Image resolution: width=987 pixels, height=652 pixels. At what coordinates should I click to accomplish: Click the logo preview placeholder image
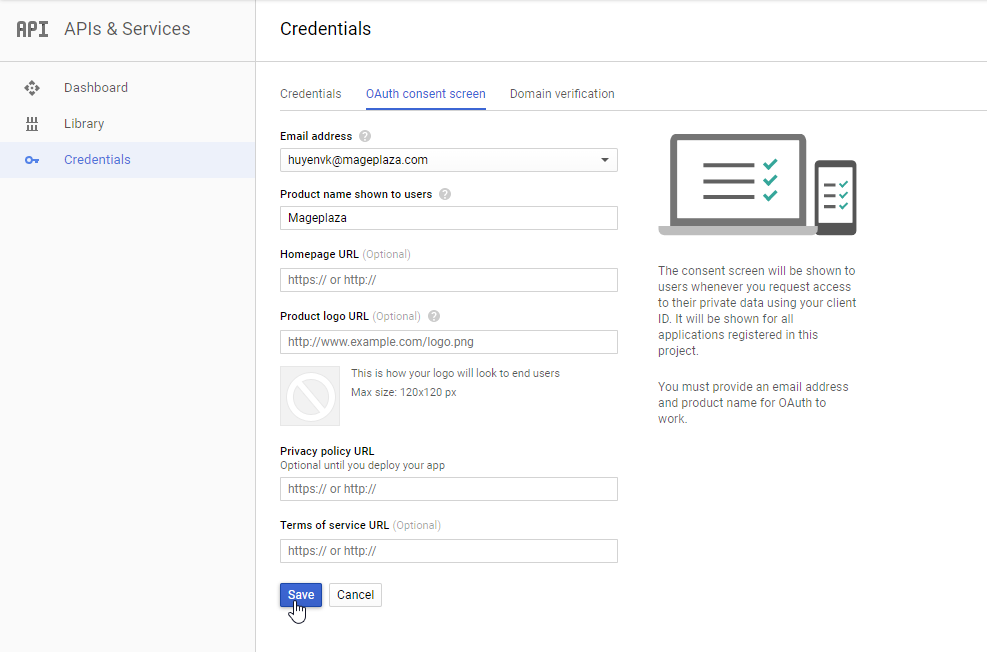click(310, 396)
